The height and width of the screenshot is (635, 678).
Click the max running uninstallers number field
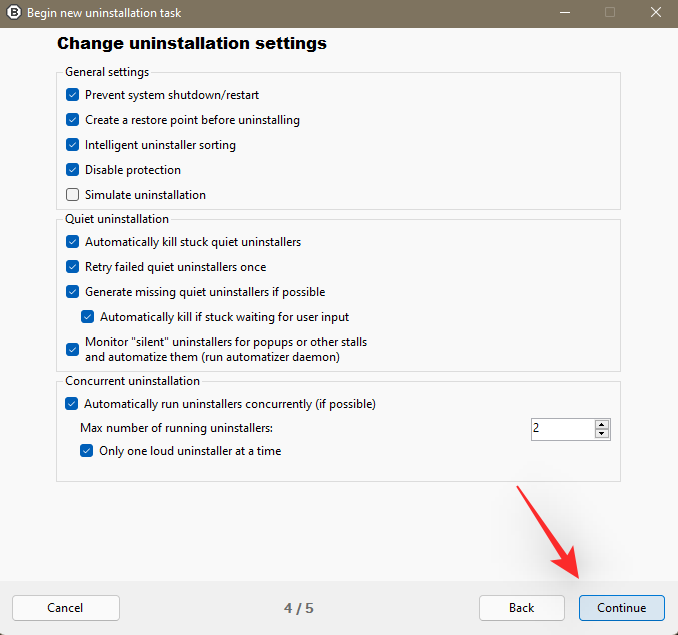coord(562,429)
